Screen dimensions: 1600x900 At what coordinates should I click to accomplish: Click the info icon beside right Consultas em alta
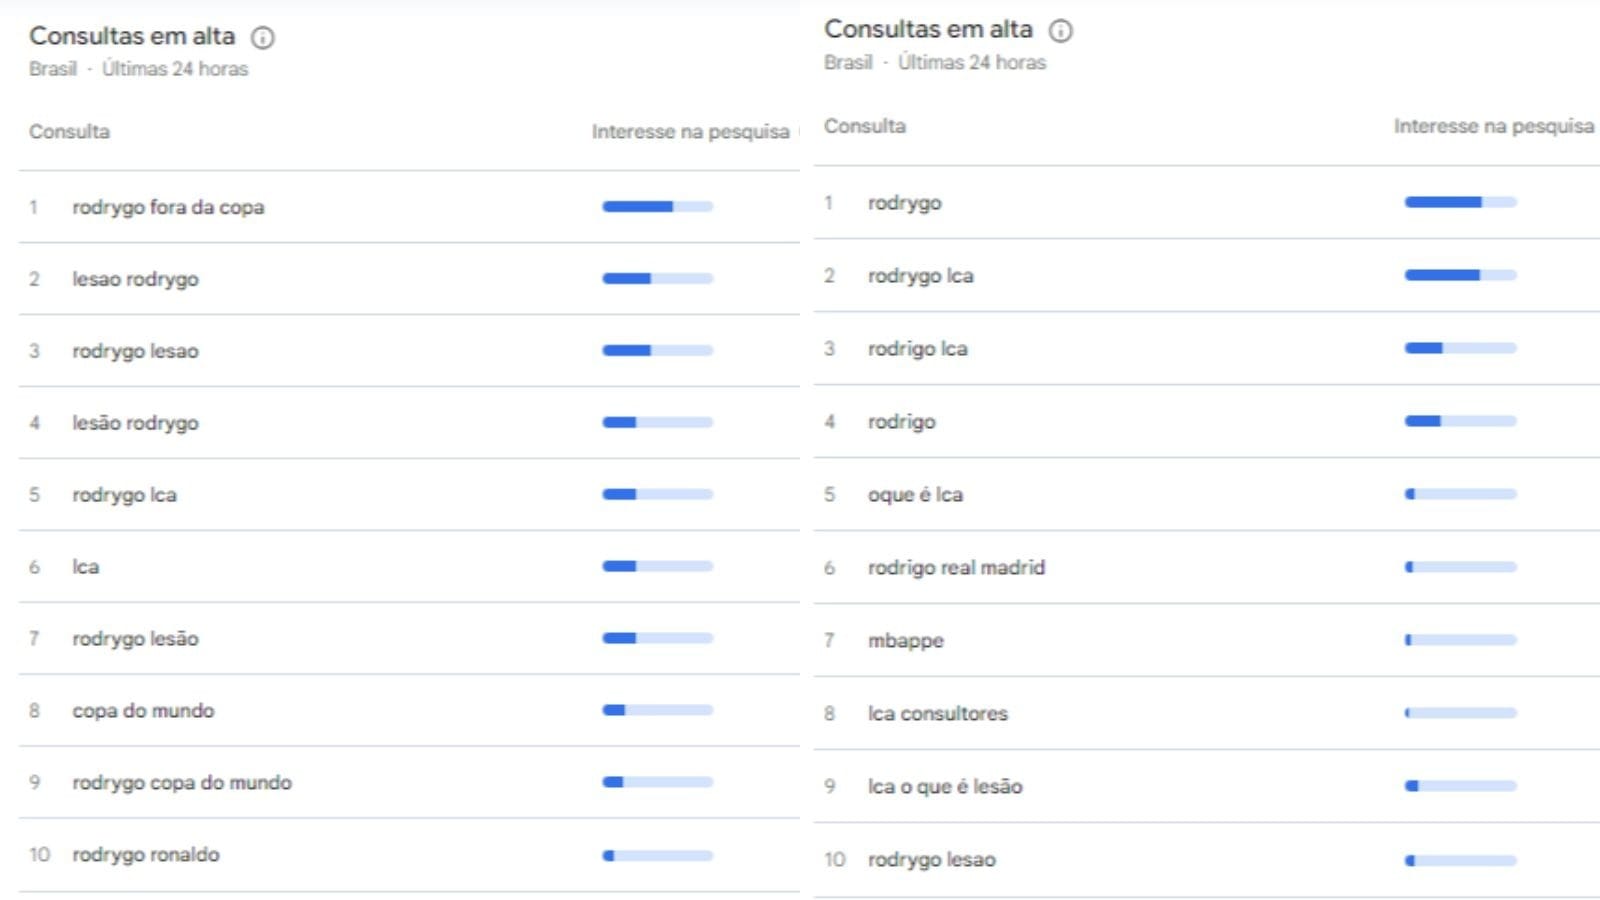1060,31
